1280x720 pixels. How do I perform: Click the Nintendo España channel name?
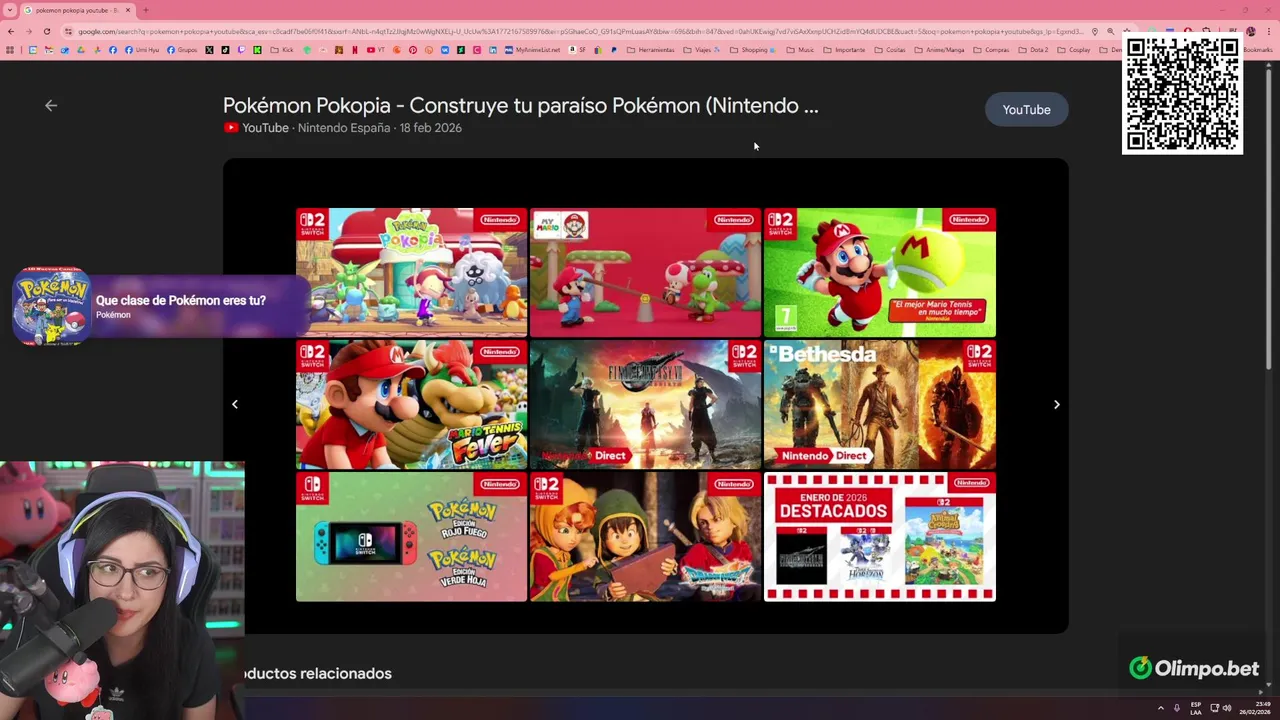click(344, 128)
